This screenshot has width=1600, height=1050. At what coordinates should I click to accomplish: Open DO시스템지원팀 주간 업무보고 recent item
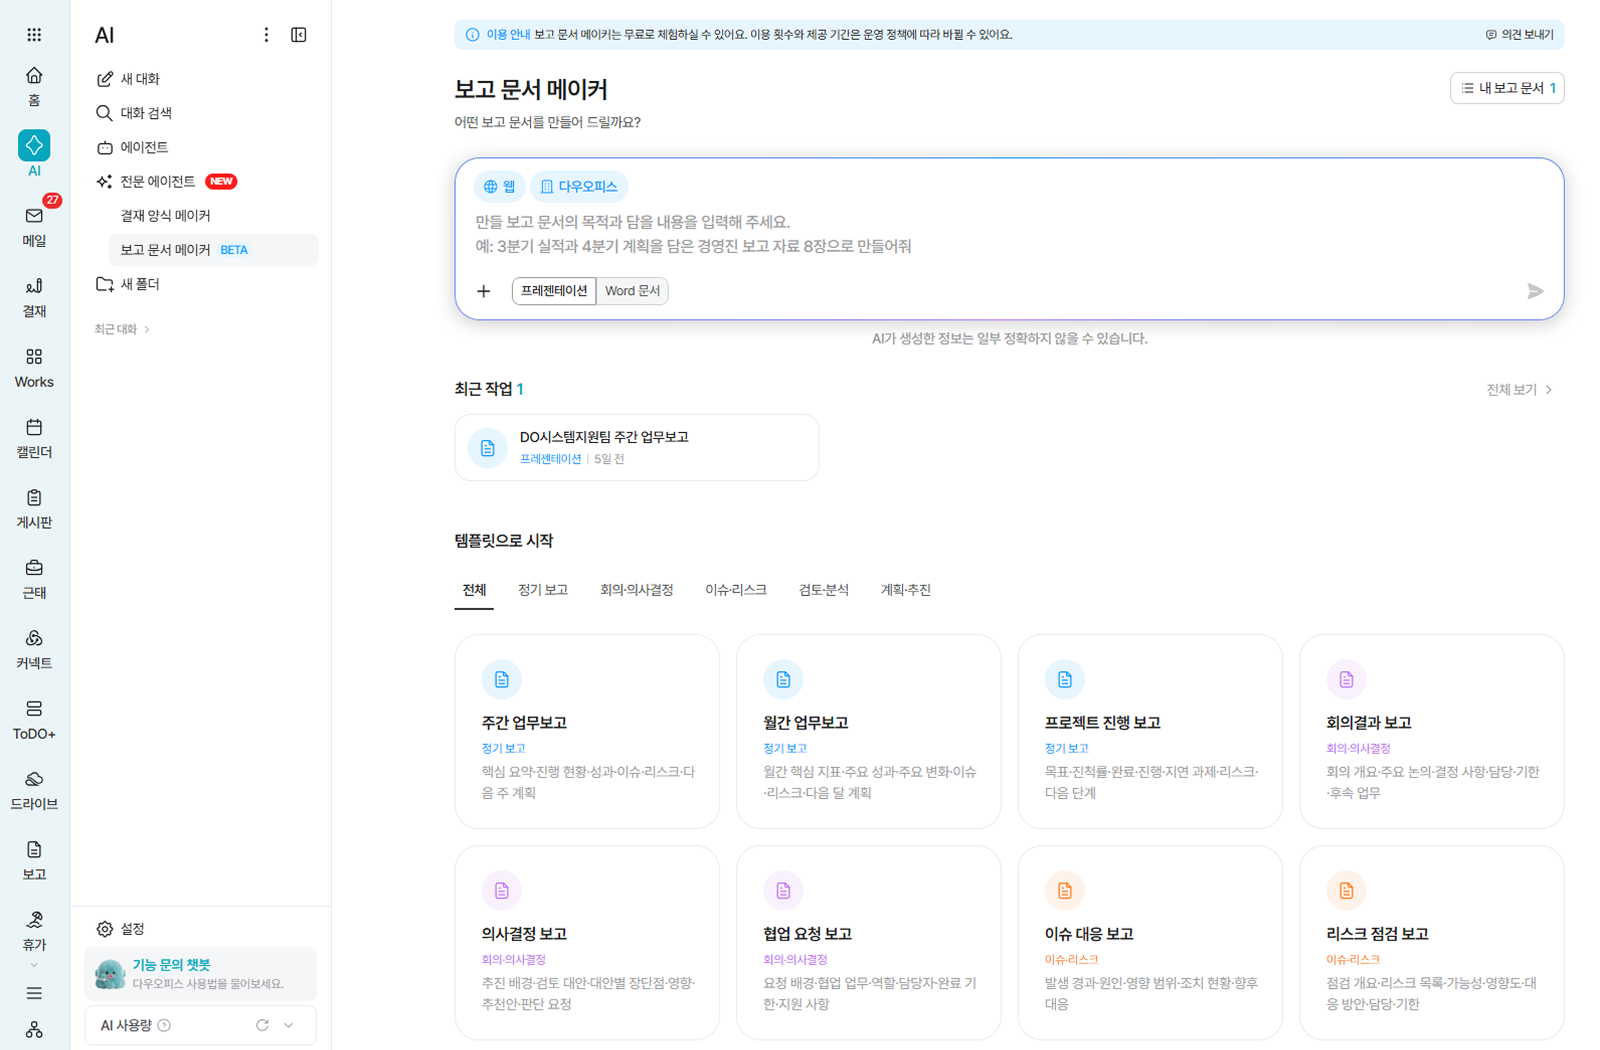tap(637, 448)
